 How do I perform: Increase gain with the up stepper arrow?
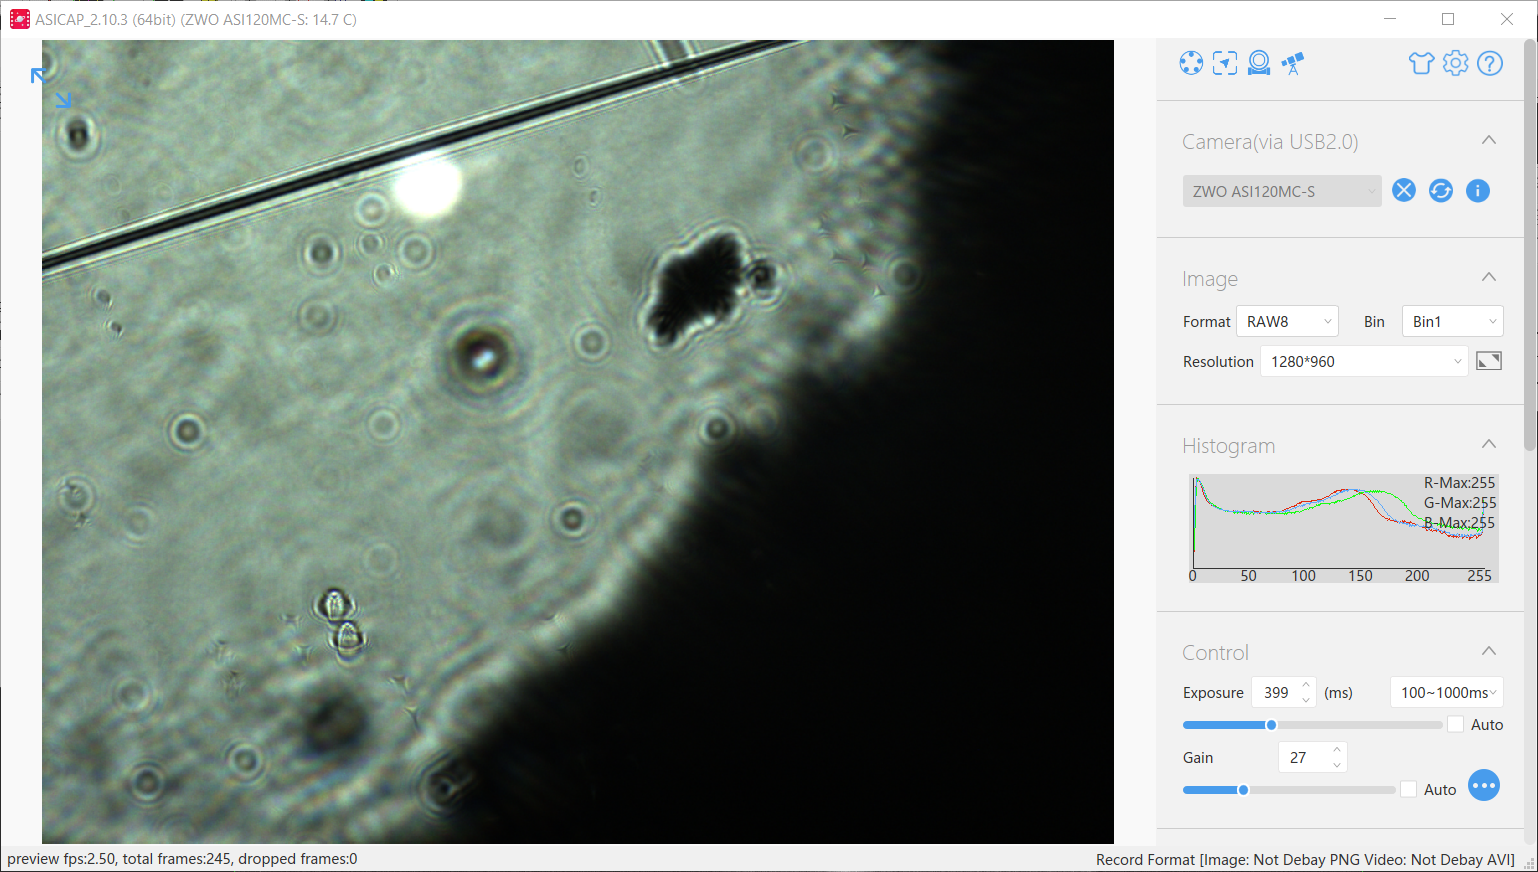pyautogui.click(x=1337, y=750)
